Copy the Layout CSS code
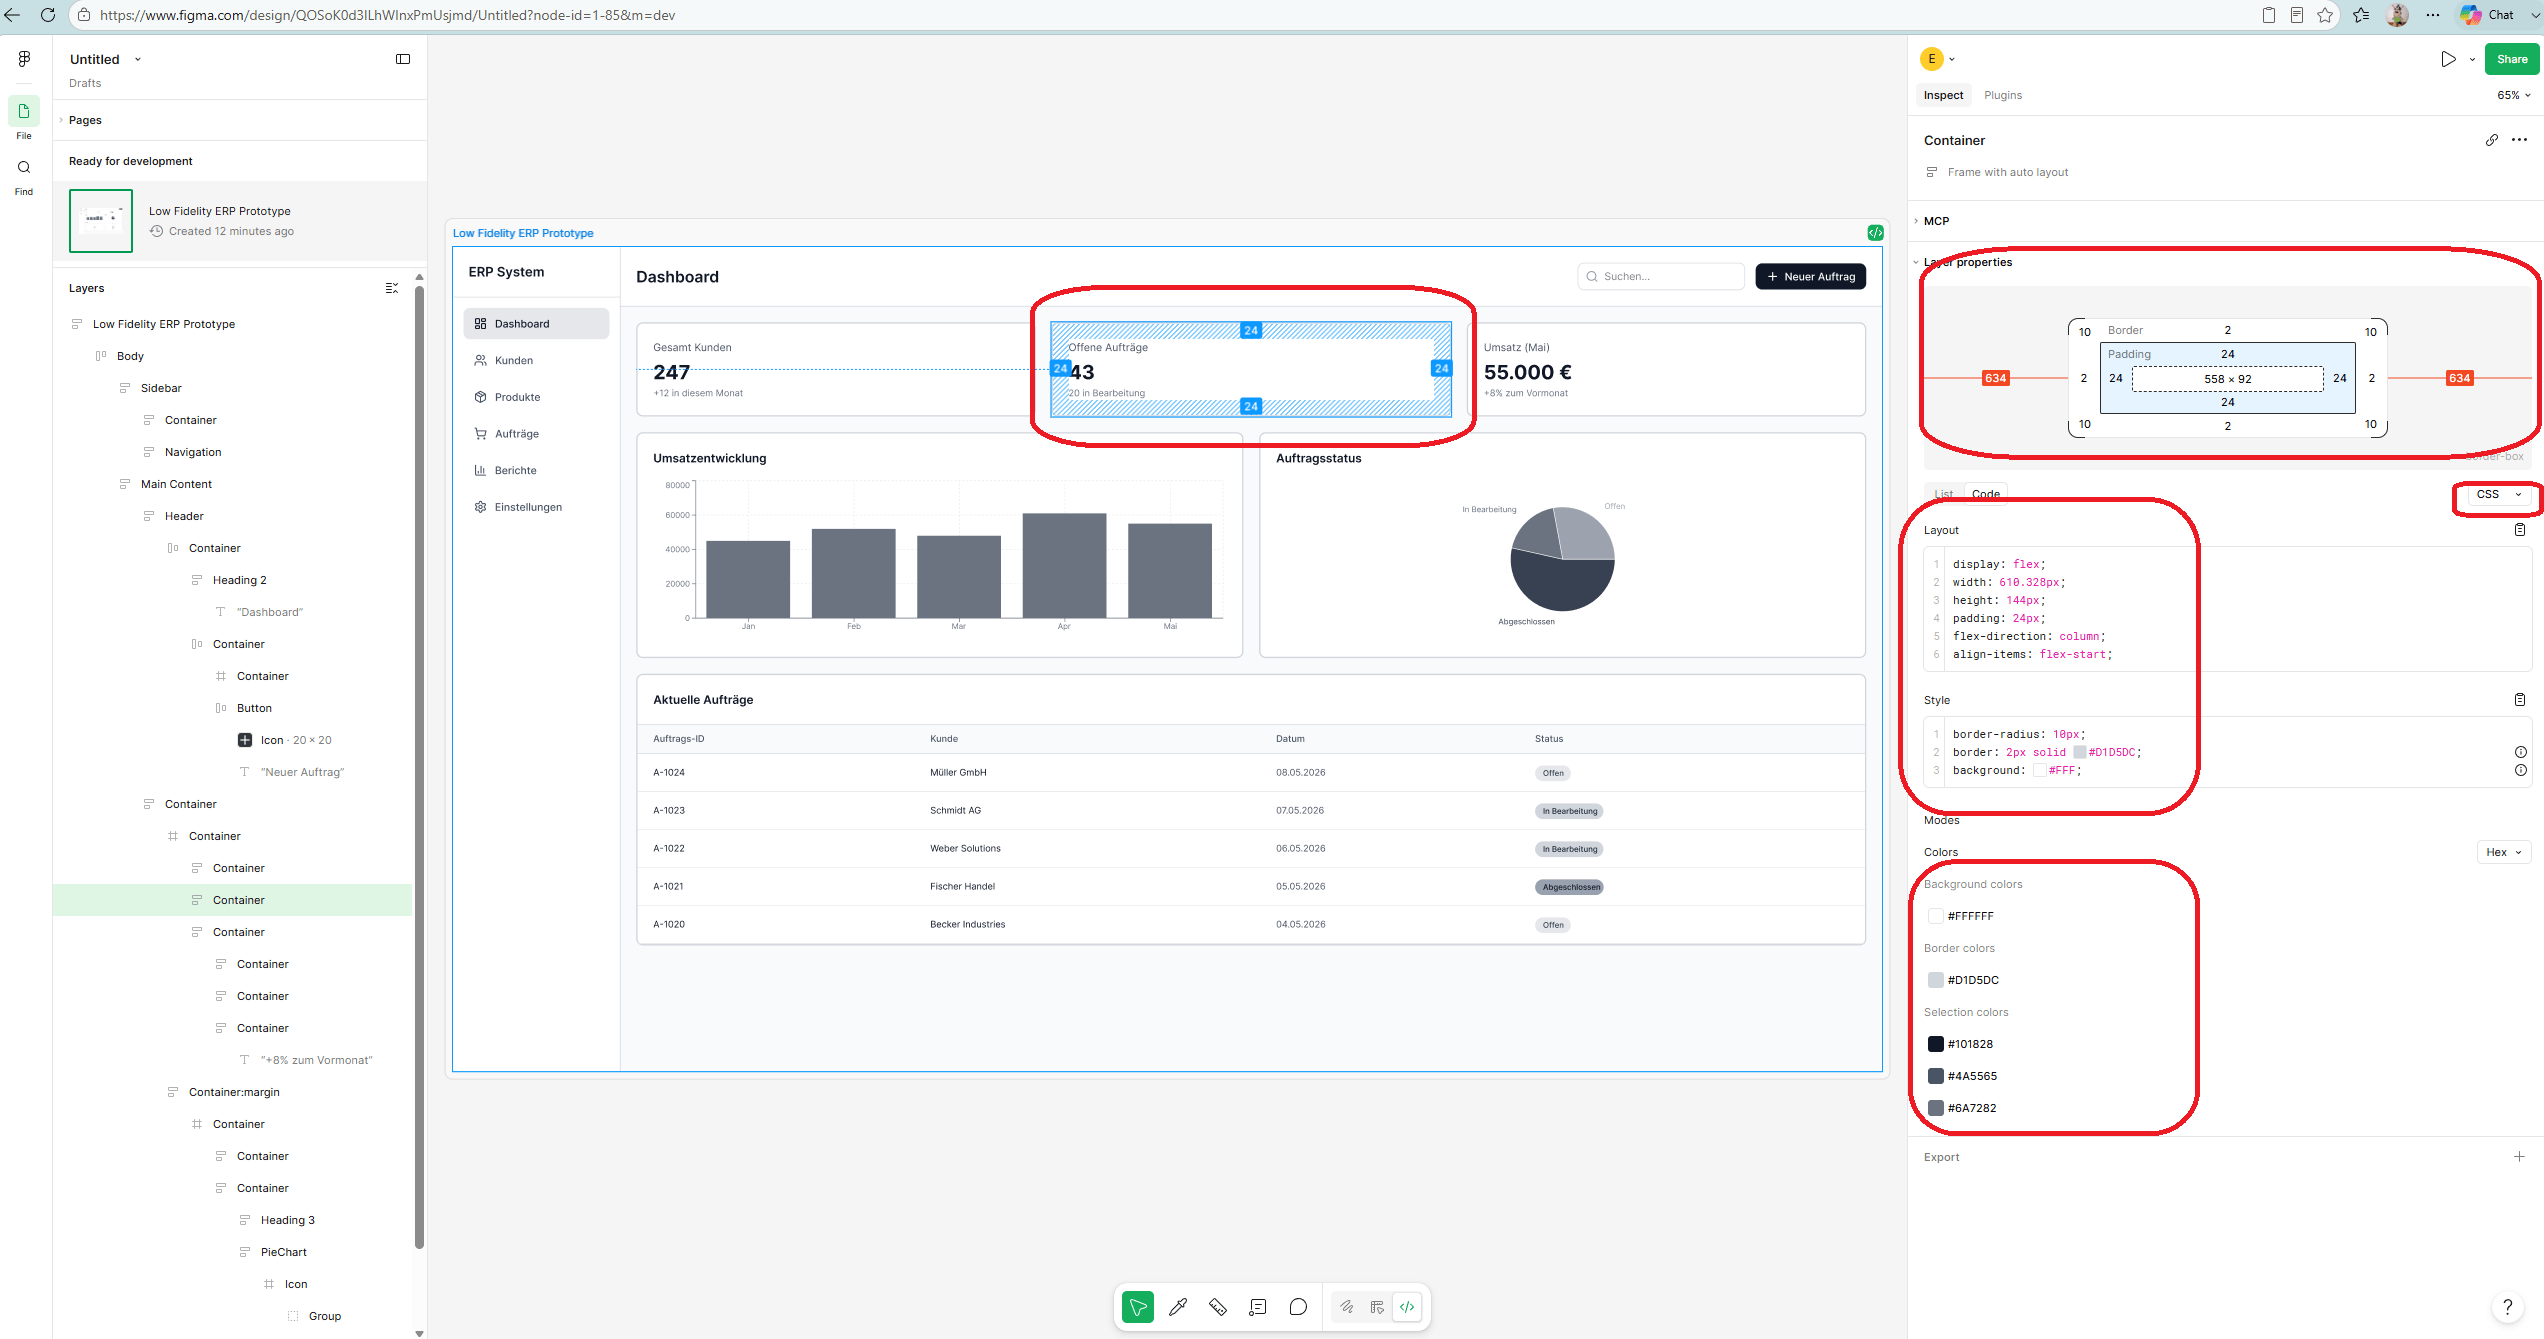2544x1339 pixels. tap(2520, 530)
